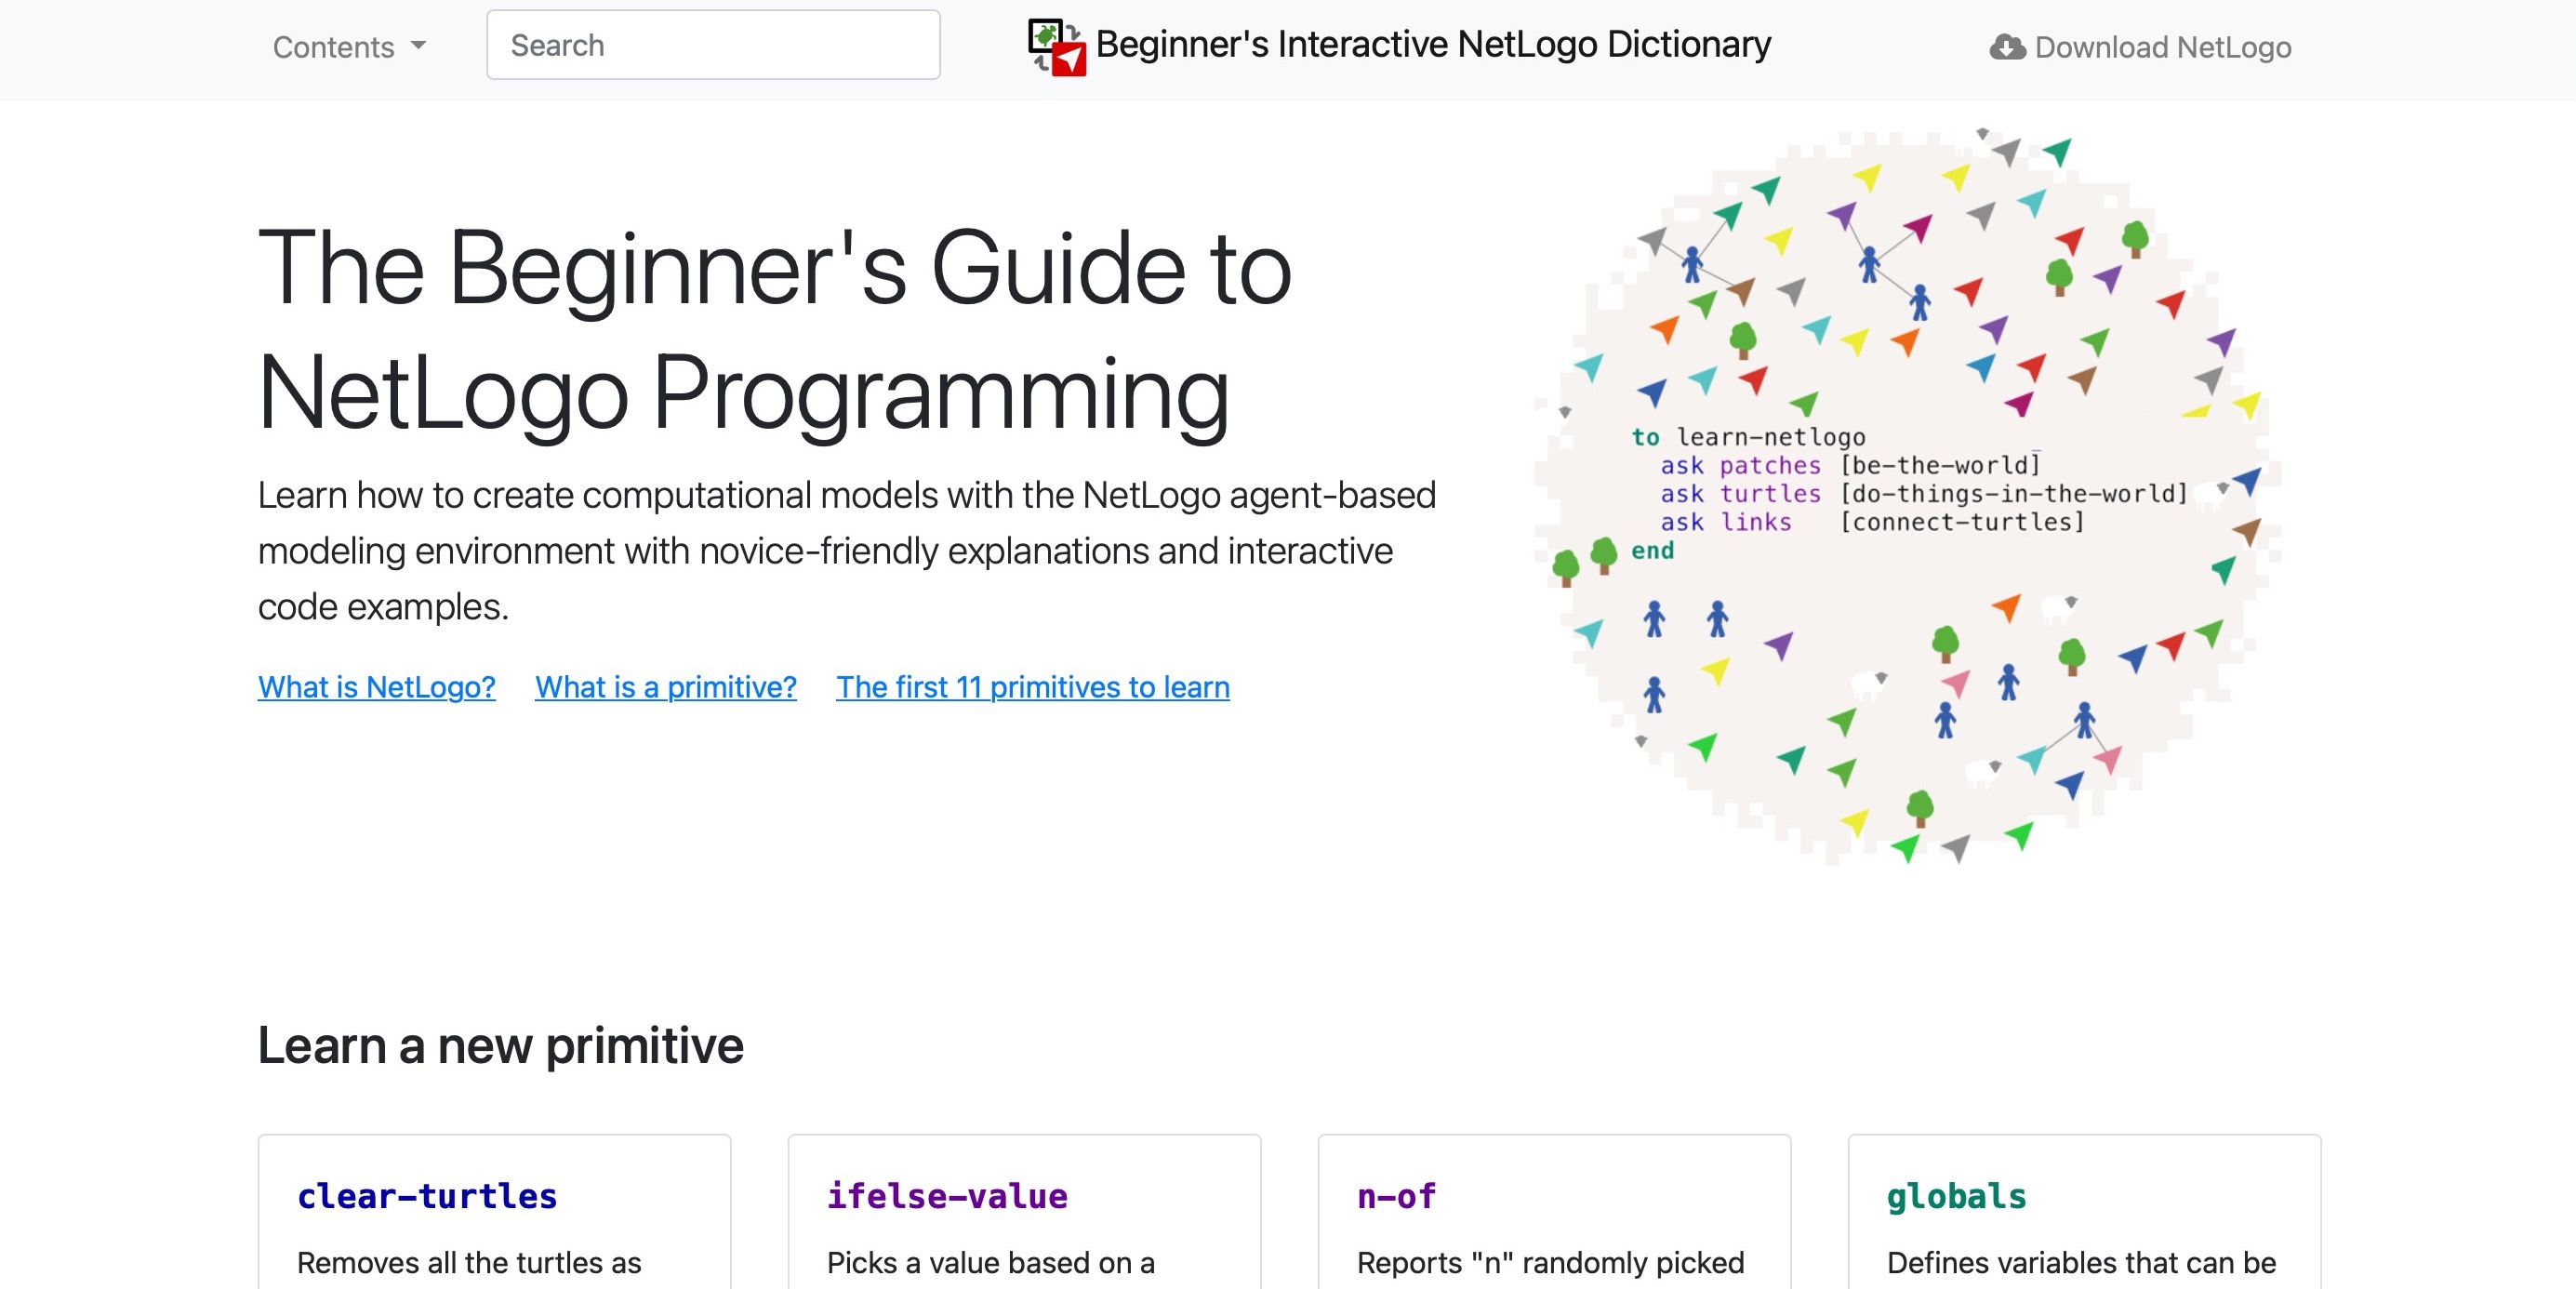Click the main Beginner's Guide headline
2576x1289 pixels.
pos(774,330)
